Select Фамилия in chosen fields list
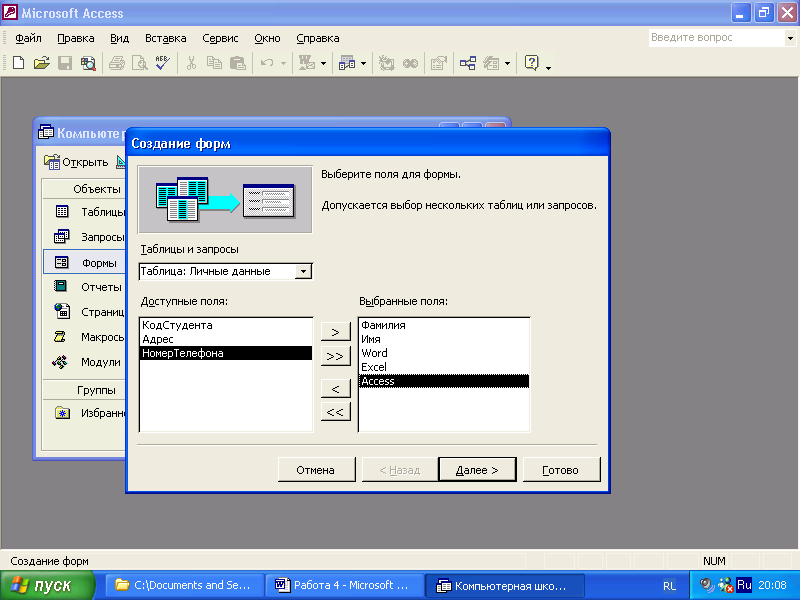This screenshot has width=800, height=600. (x=444, y=325)
